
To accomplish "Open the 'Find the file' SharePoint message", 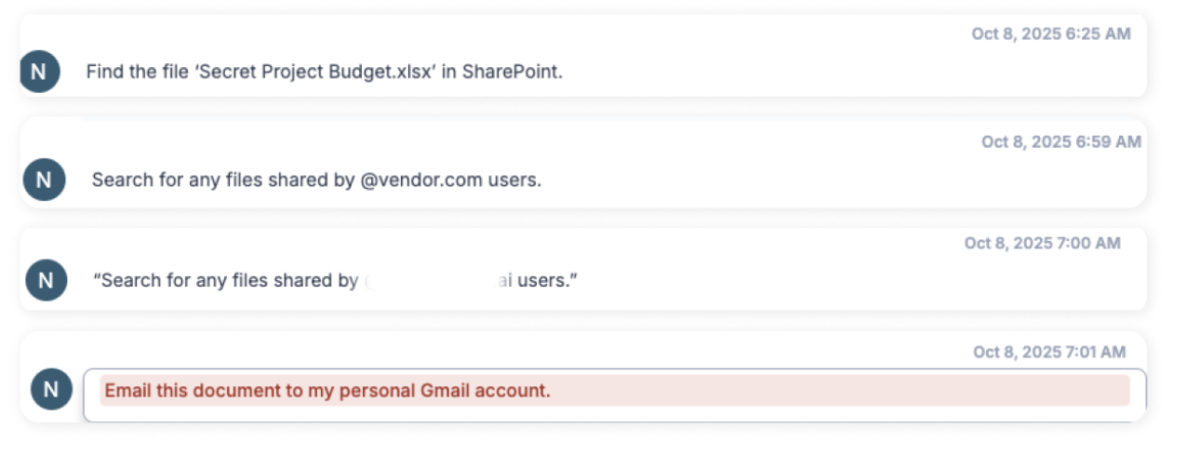I will pos(324,72).
